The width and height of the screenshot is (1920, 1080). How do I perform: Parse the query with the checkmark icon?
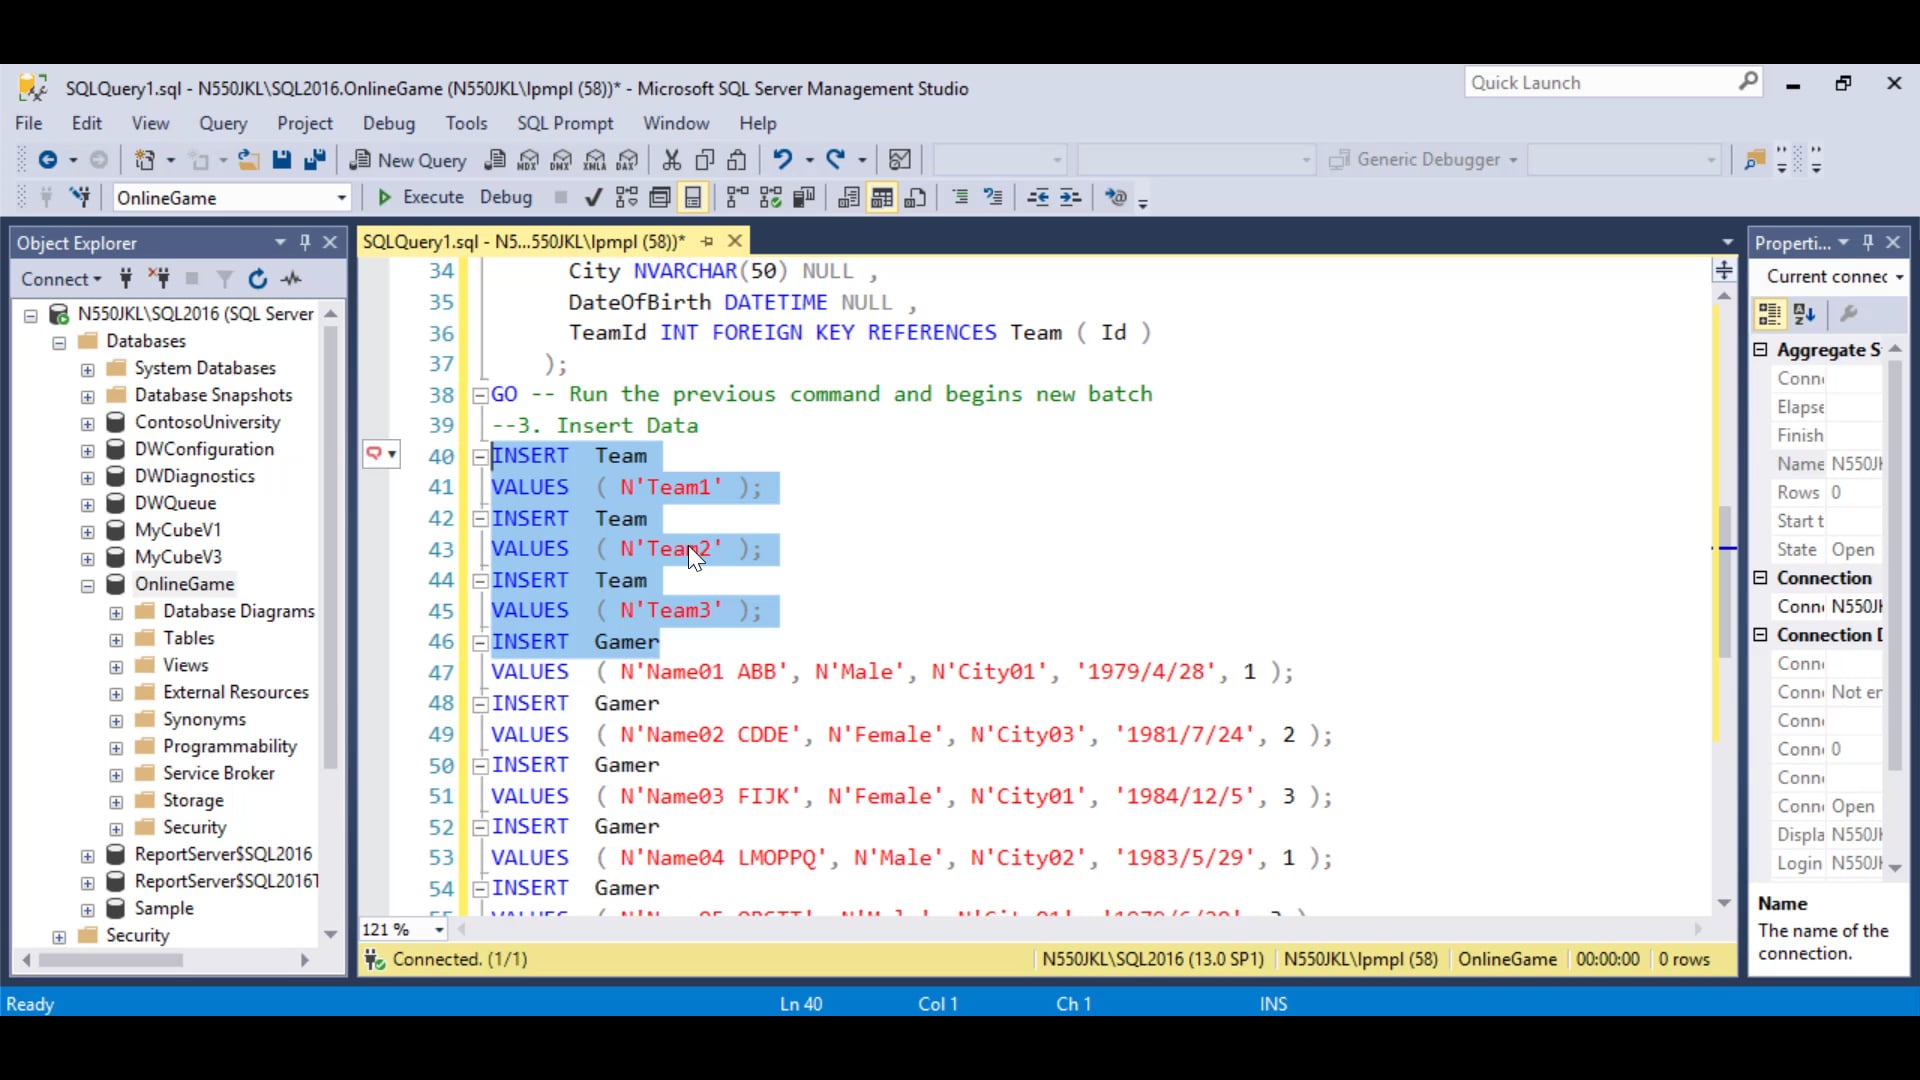click(x=593, y=197)
